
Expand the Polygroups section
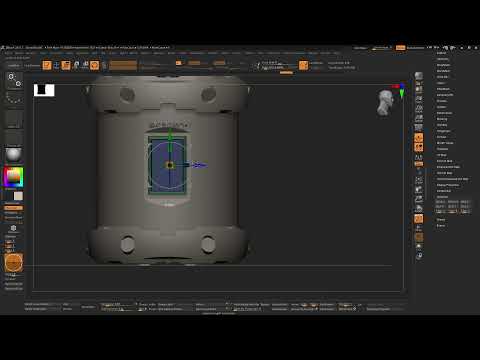(443, 131)
